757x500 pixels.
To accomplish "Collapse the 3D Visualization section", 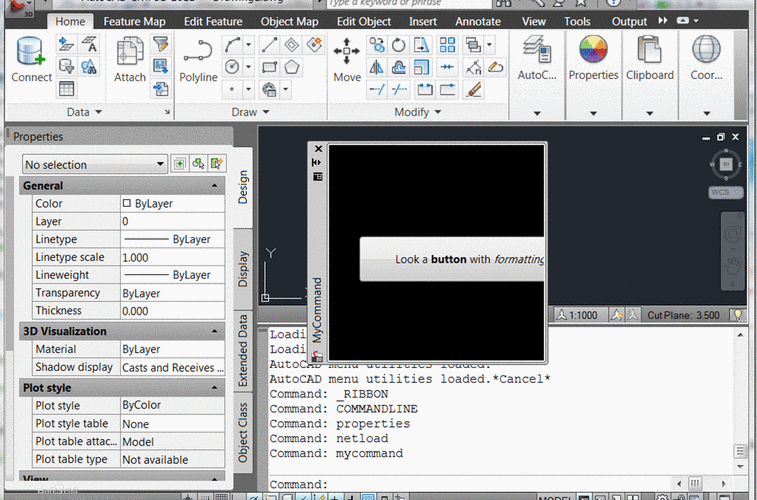I will pos(215,332).
